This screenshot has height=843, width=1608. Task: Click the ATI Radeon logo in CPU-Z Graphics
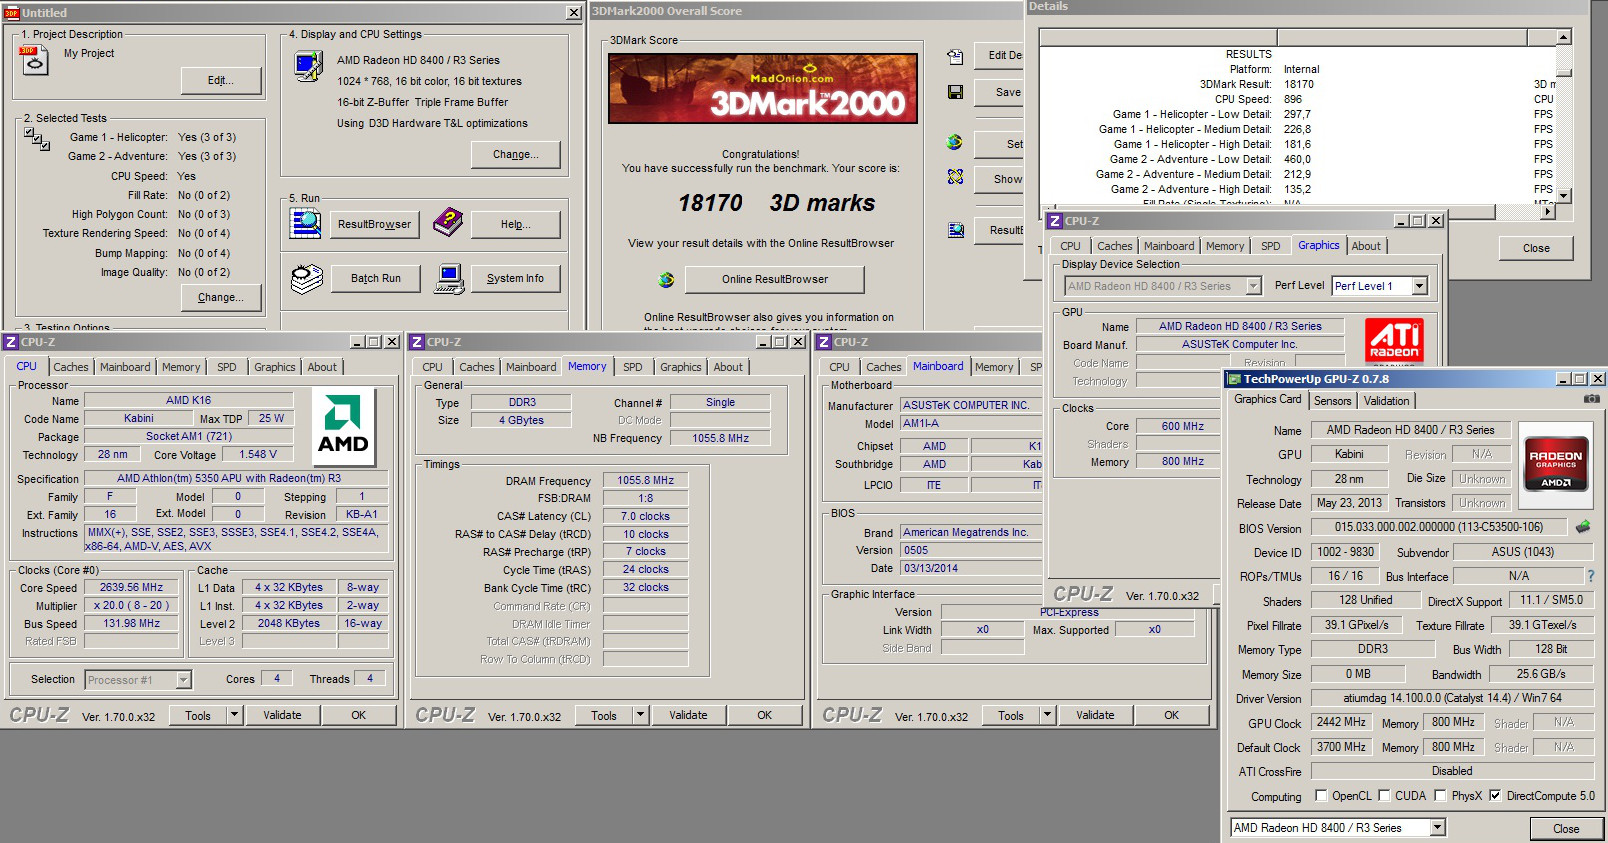[1394, 340]
